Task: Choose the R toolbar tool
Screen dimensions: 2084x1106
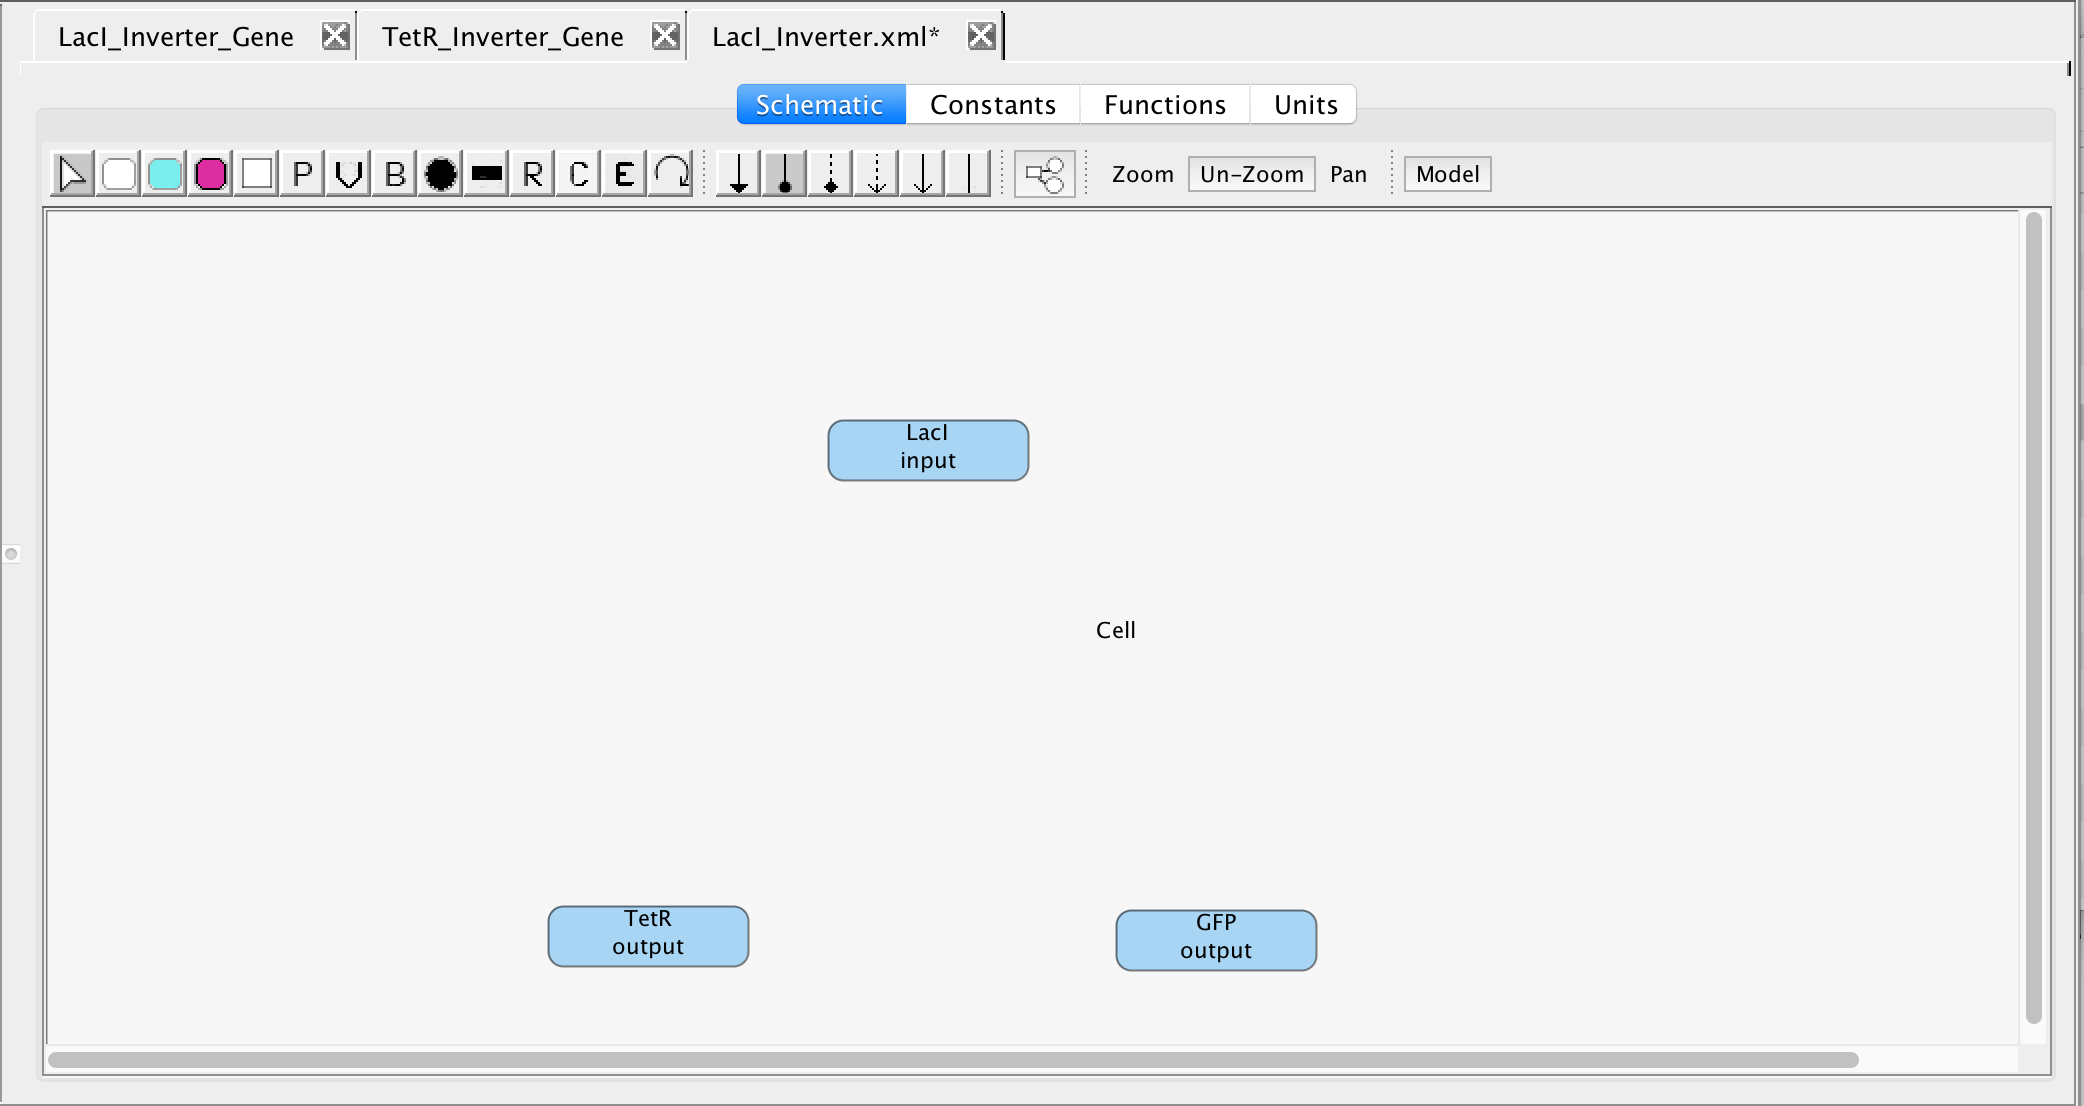Action: click(x=532, y=174)
